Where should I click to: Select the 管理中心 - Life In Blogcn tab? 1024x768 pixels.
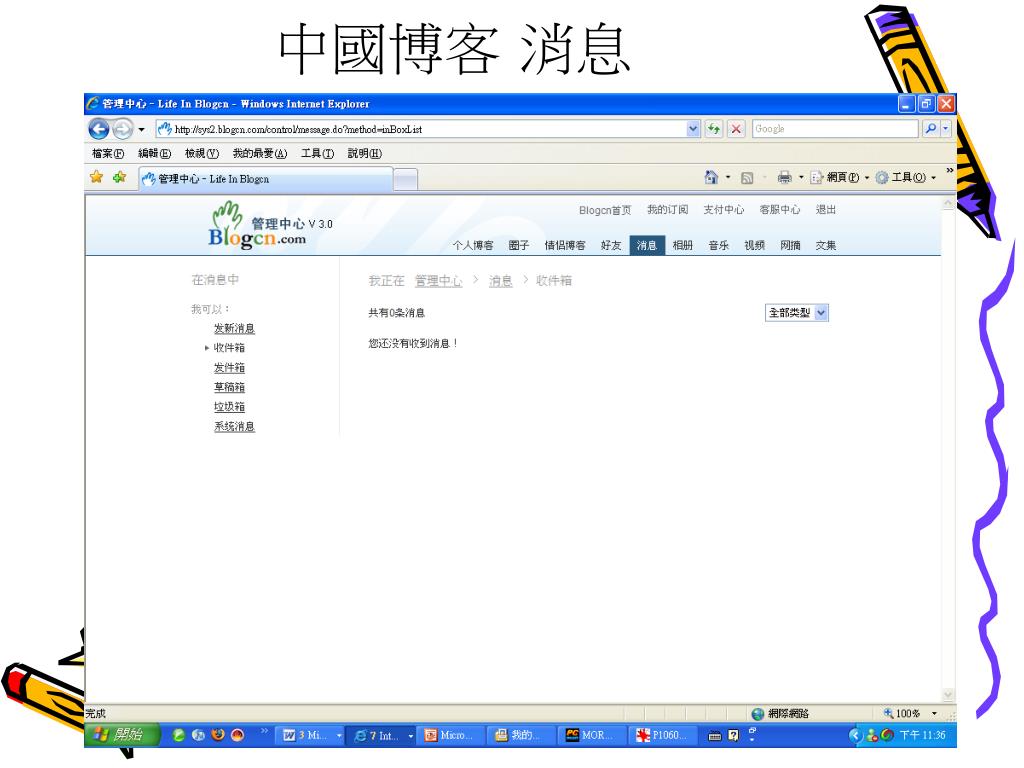tap(265, 179)
